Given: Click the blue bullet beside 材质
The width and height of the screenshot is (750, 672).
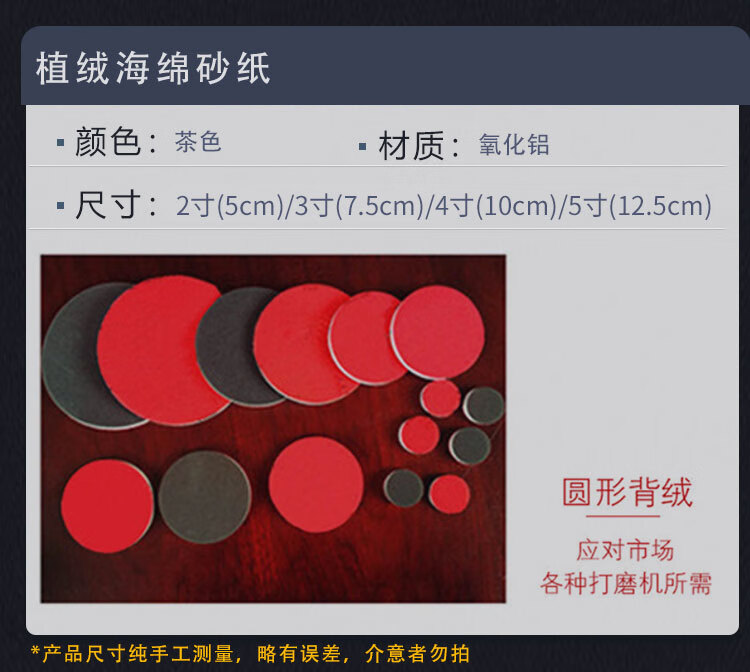Looking at the screenshot, I should point(363,146).
